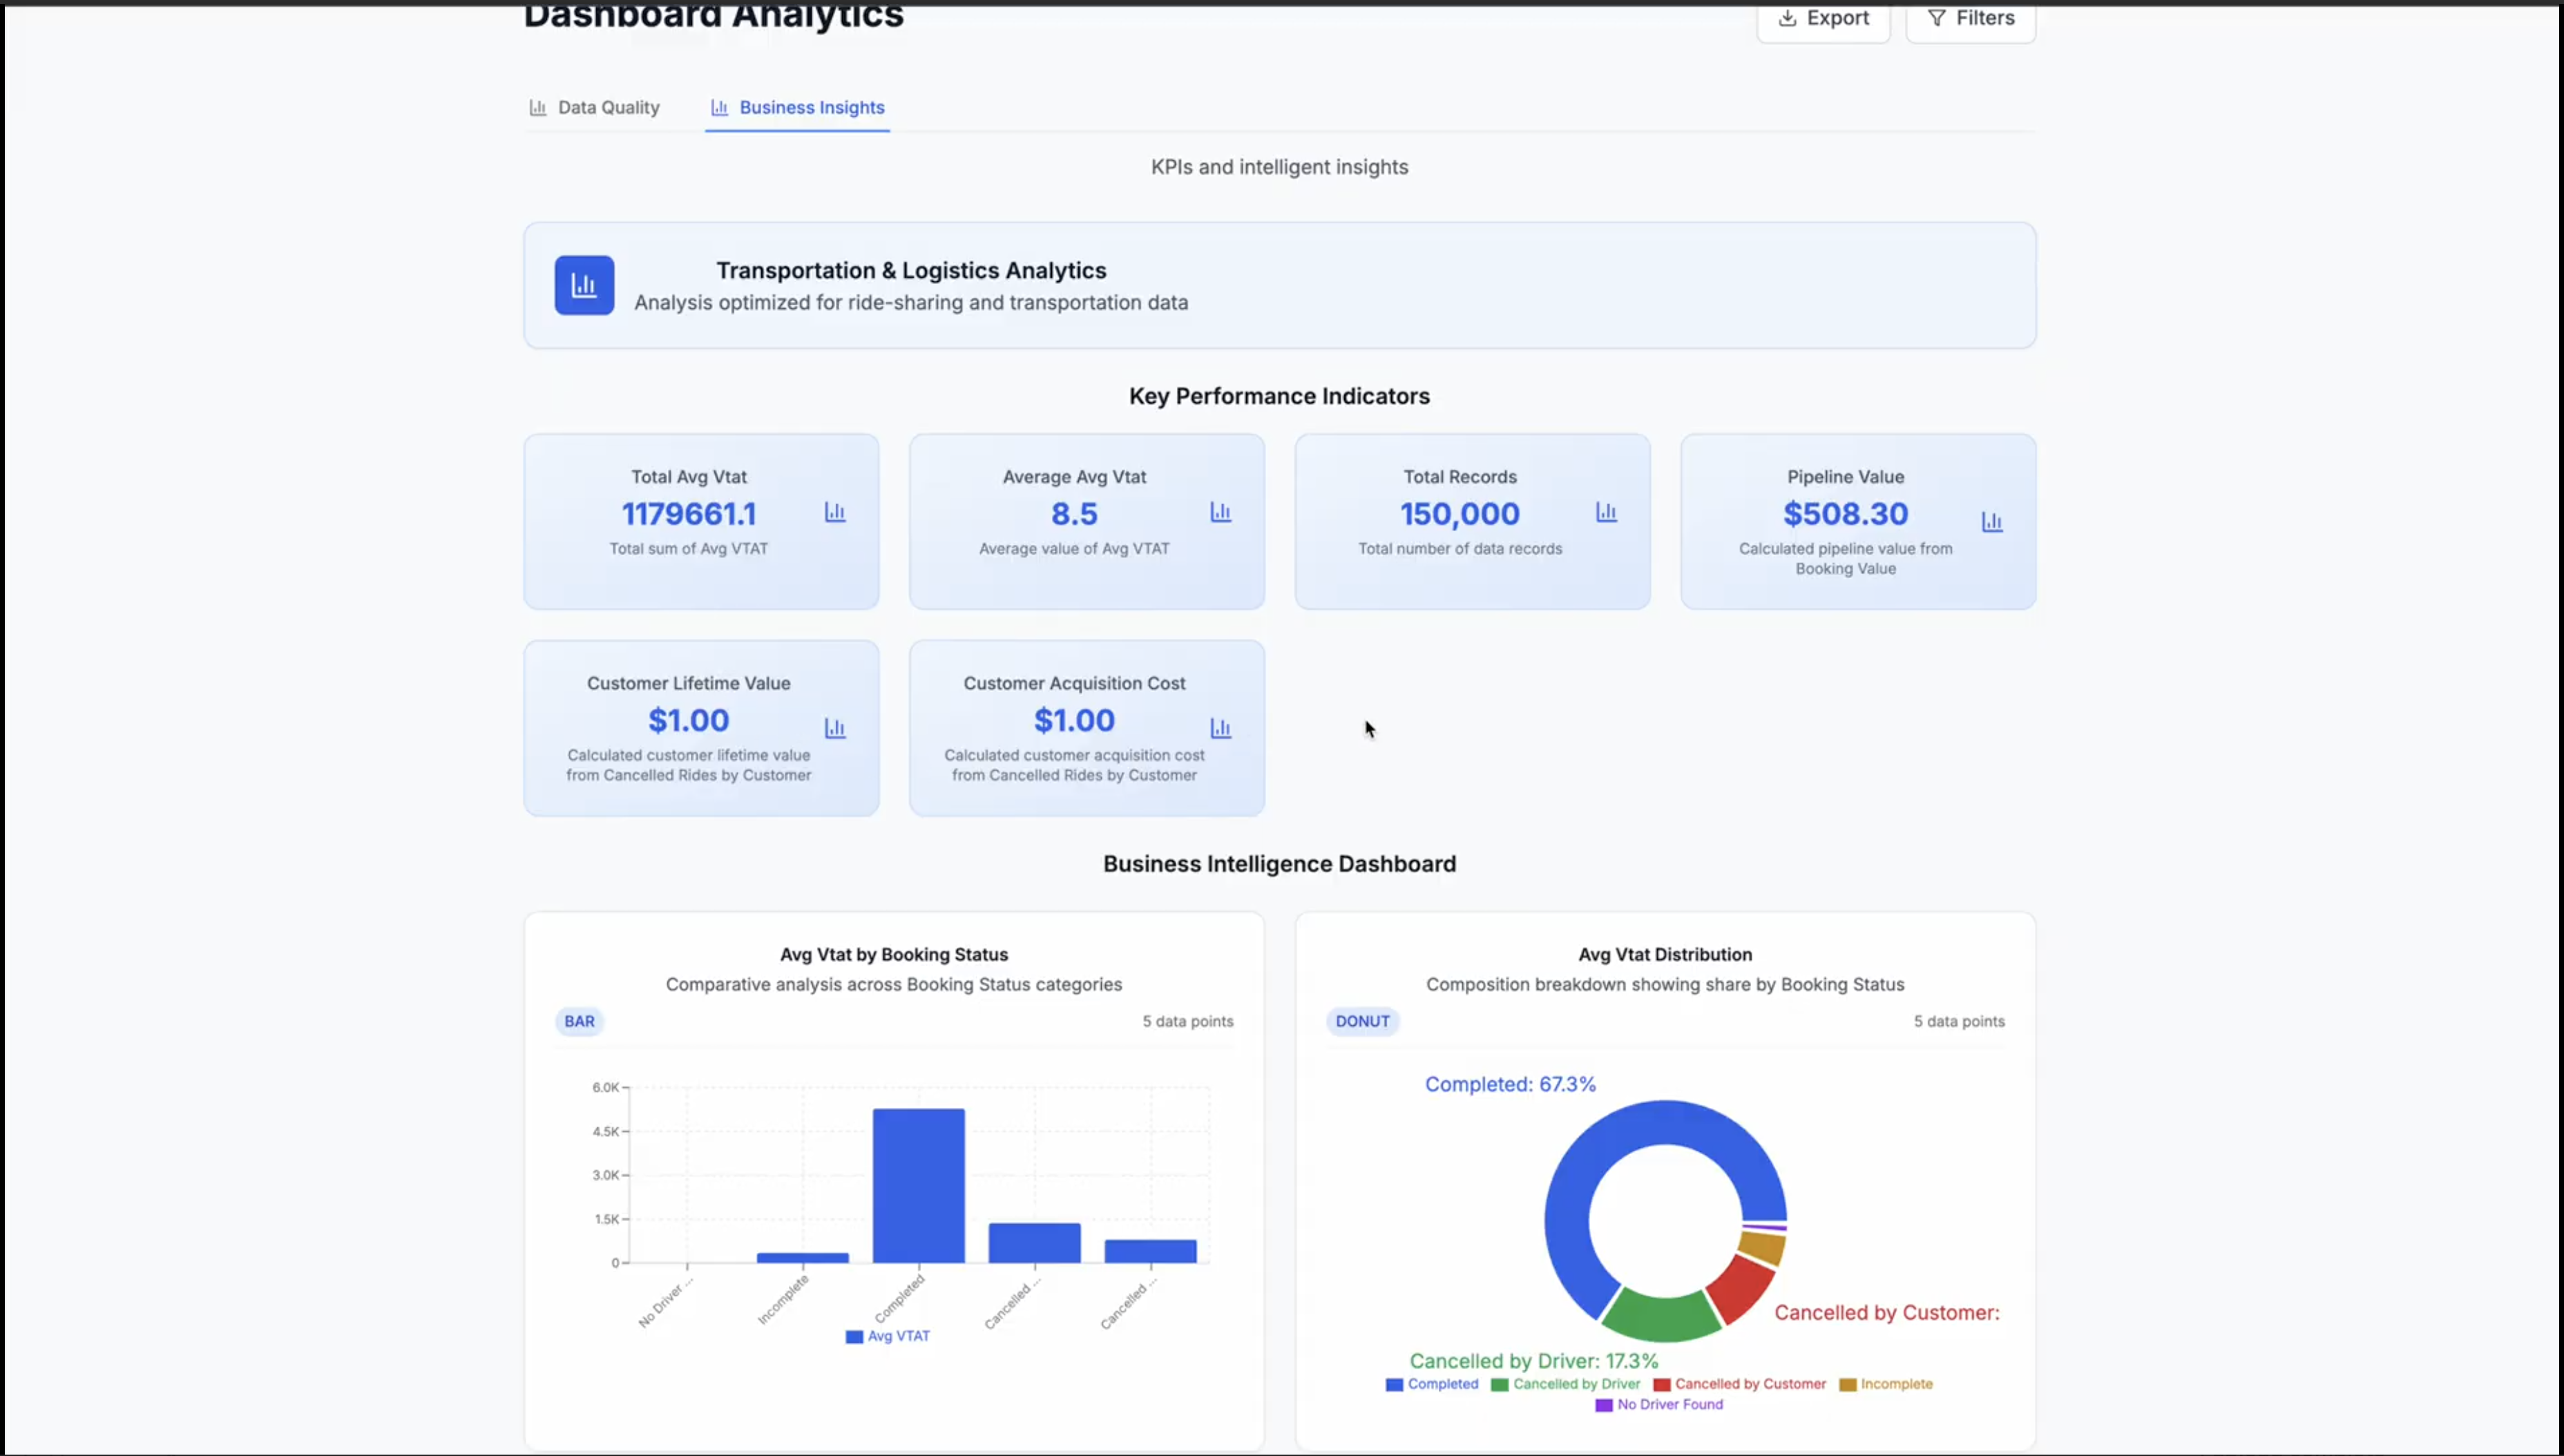Click '5 data points' in bar chart card
Image resolution: width=2564 pixels, height=1456 pixels.
[x=1188, y=1021]
